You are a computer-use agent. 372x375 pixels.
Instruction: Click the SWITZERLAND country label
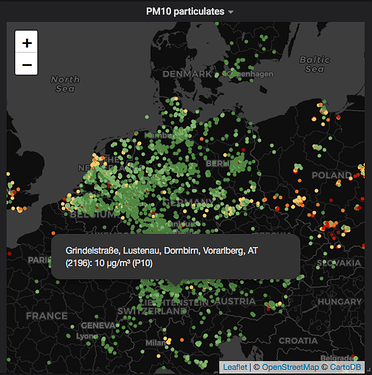pyautogui.click(x=152, y=311)
